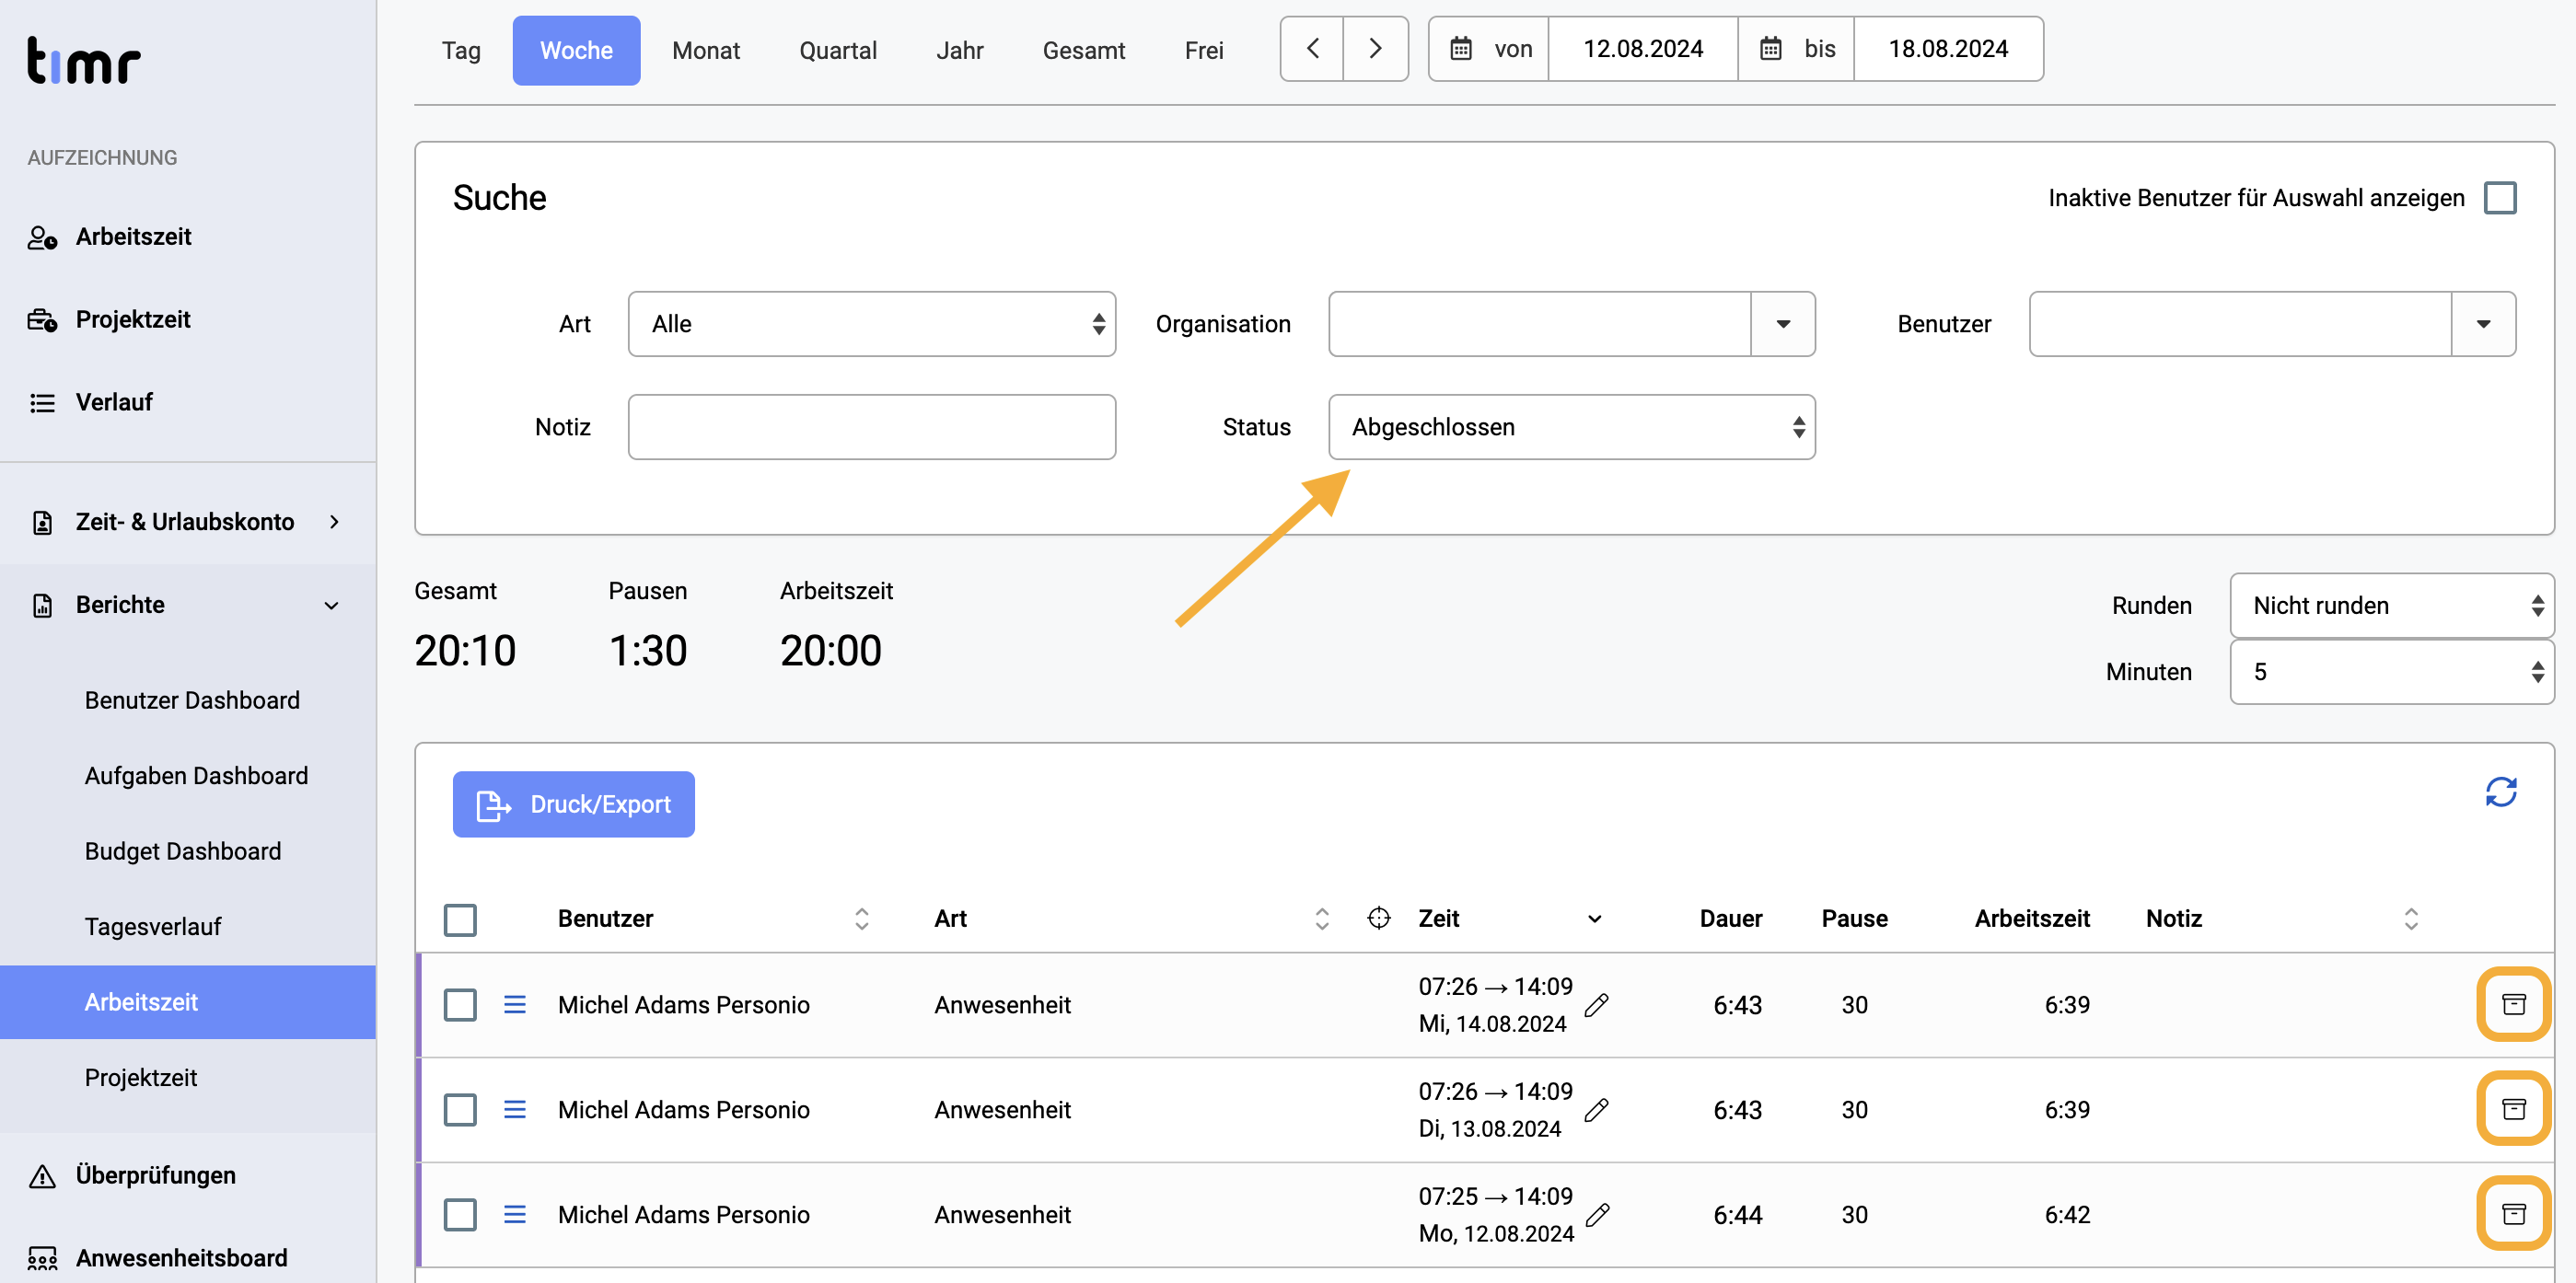Open calendar picker for 'von' date
Screen dimensions: 2576x1283
coord(1461,49)
